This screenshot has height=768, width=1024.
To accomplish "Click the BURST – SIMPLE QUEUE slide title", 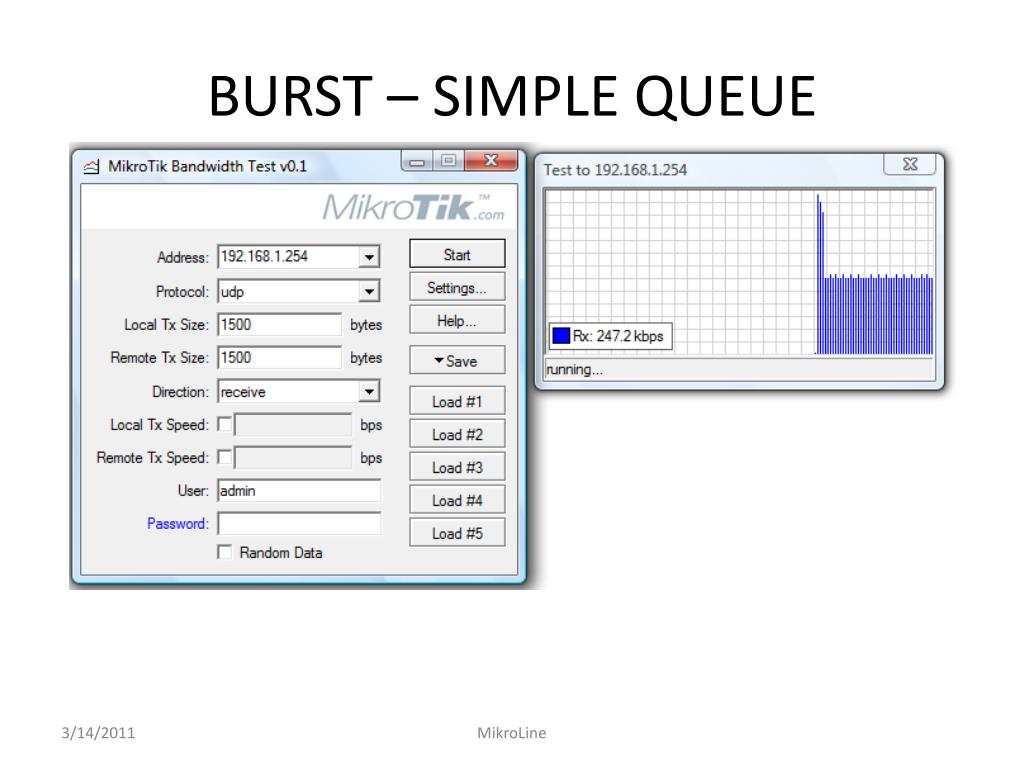I will (x=512, y=95).
